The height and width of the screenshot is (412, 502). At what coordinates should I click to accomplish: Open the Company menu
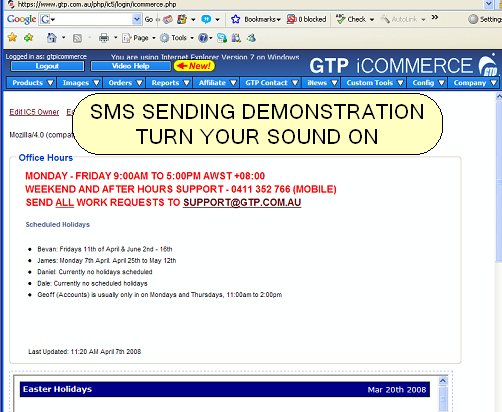tap(473, 83)
